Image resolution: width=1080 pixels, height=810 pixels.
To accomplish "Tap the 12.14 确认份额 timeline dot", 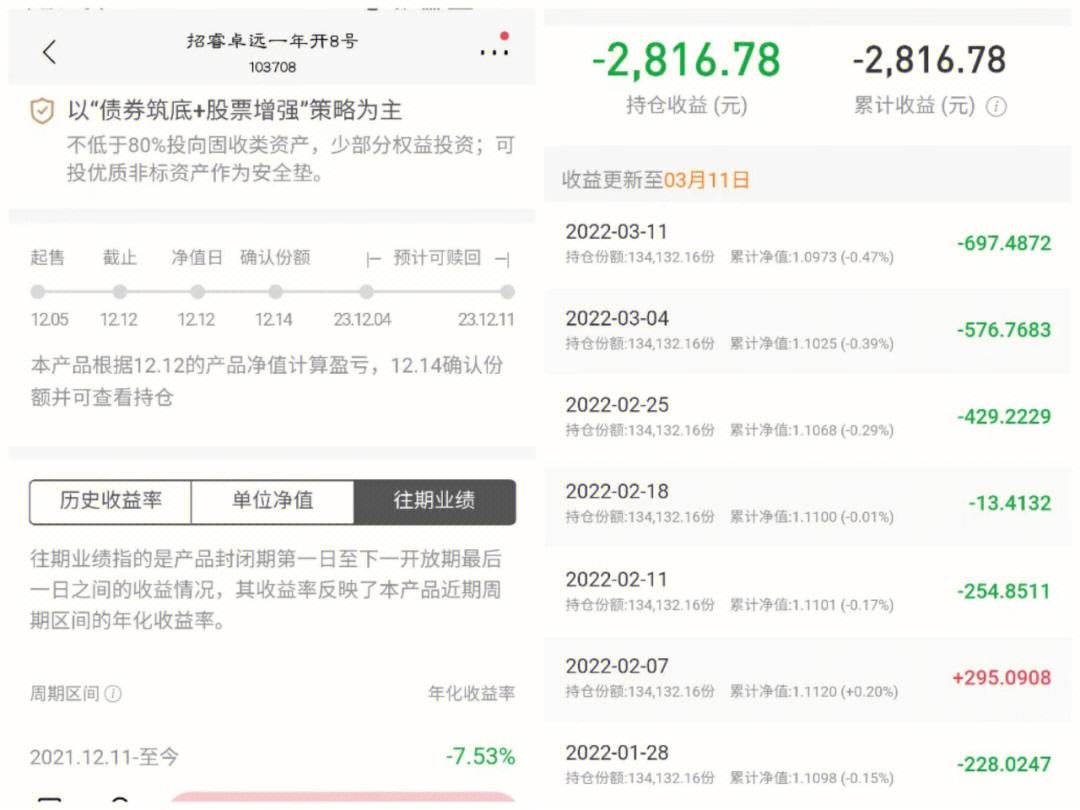I will coord(276,292).
